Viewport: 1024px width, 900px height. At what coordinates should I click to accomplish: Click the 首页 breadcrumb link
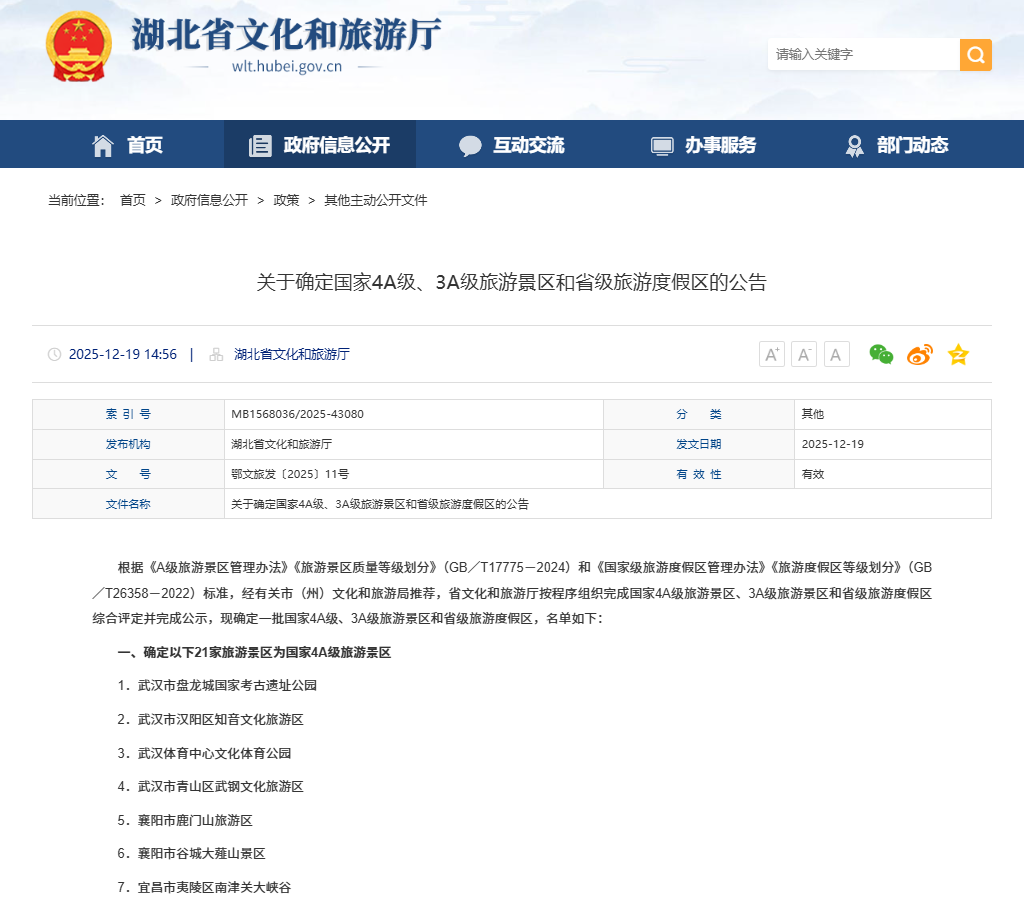coord(133,200)
